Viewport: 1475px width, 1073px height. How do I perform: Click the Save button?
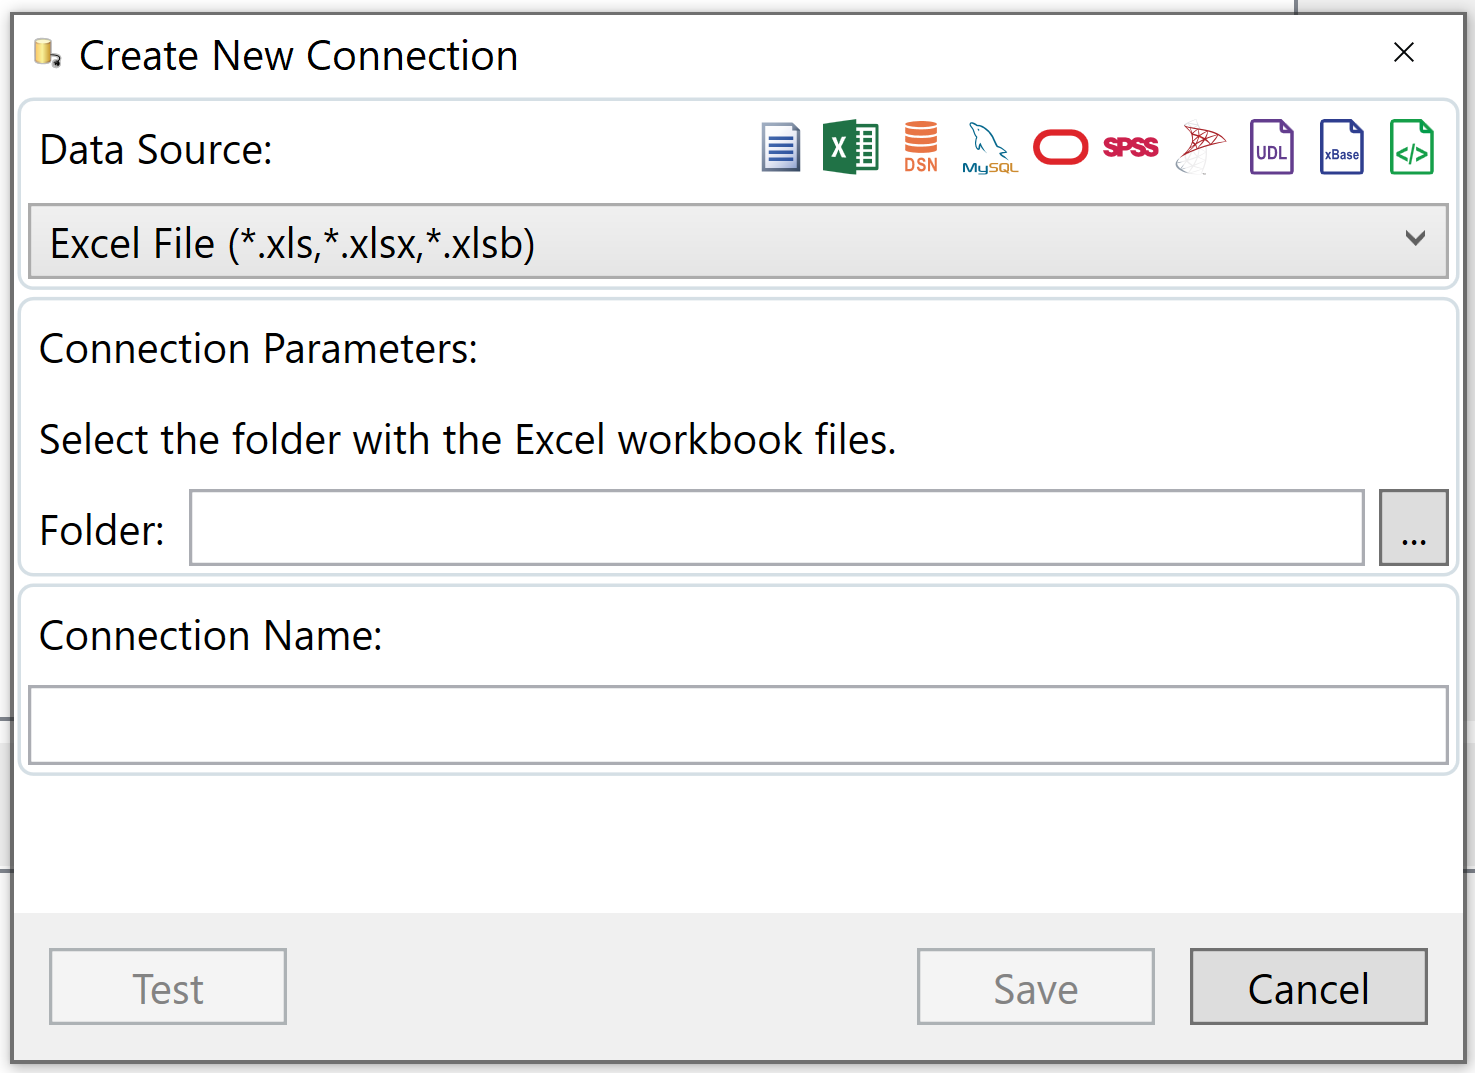click(x=1035, y=987)
